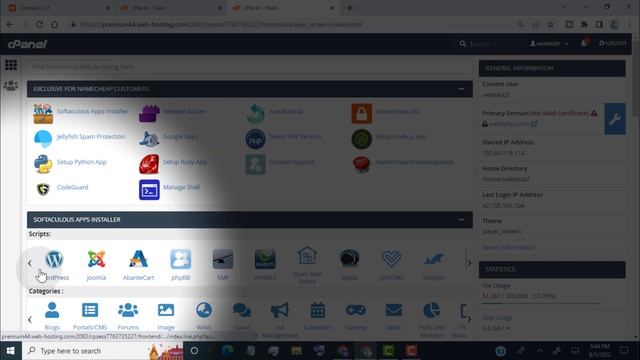Select the Joomla script icon
Image resolution: width=640 pixels, height=360 pixels.
pos(96,259)
